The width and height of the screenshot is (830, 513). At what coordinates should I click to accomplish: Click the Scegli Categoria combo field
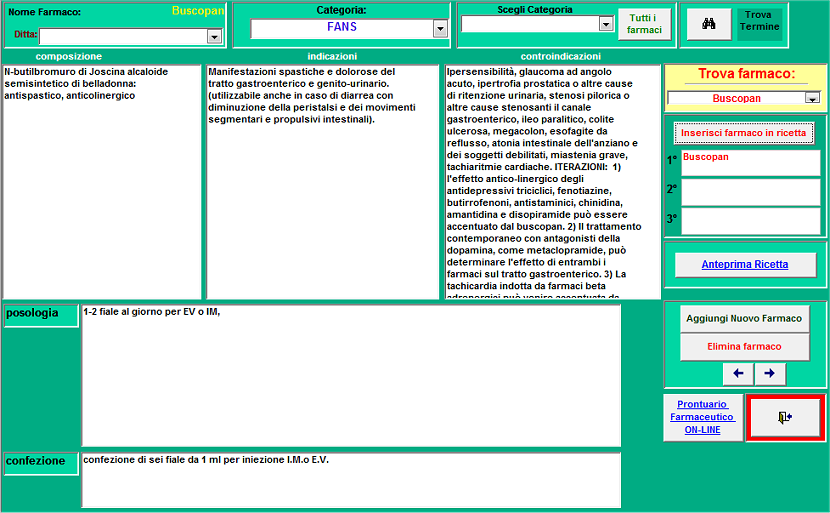pyautogui.click(x=530, y=23)
